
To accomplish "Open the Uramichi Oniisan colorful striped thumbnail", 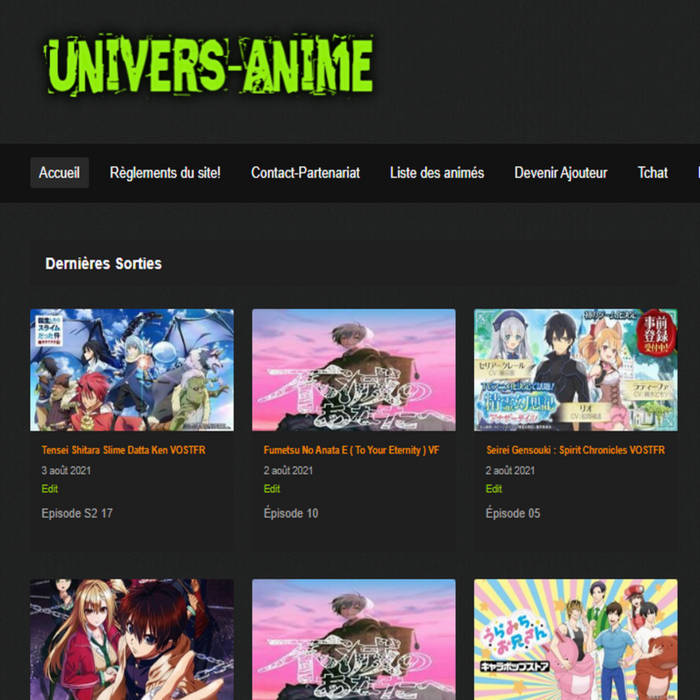I will point(575,639).
